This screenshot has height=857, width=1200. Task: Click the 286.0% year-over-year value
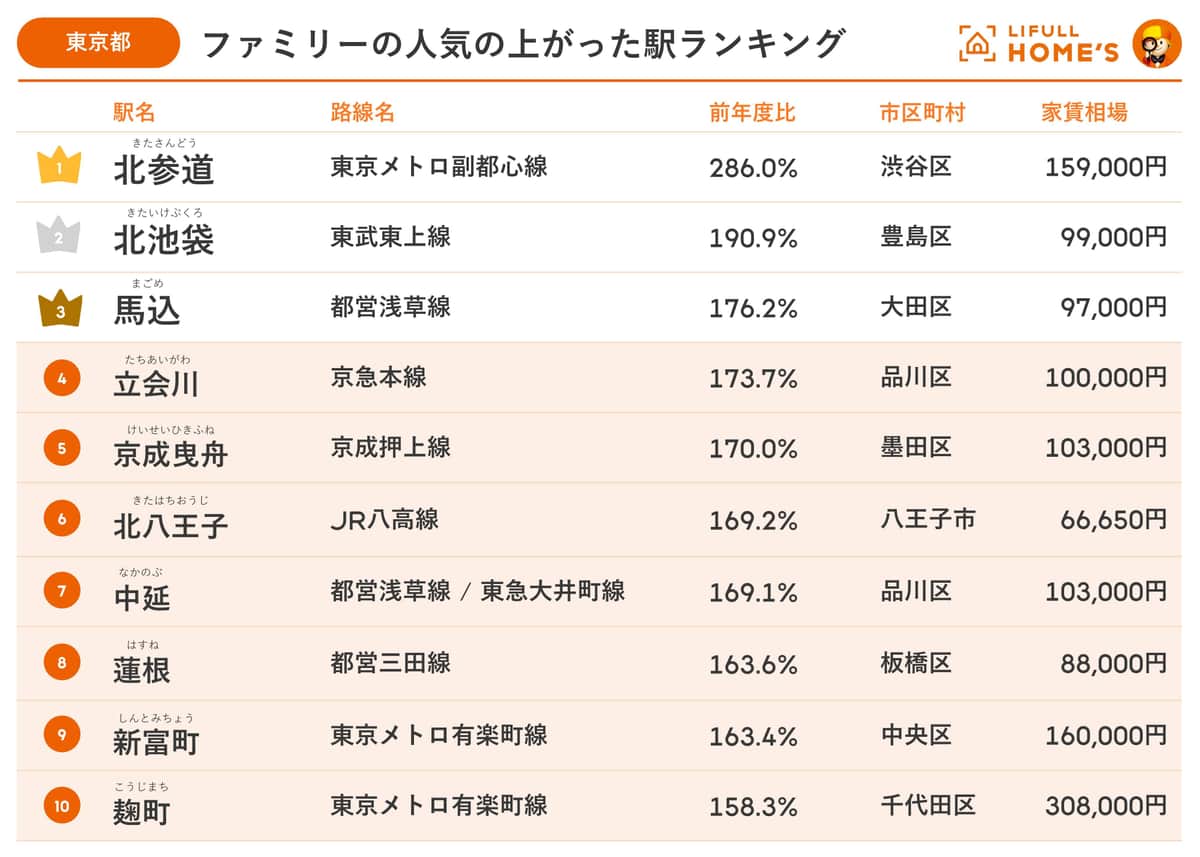click(x=753, y=168)
